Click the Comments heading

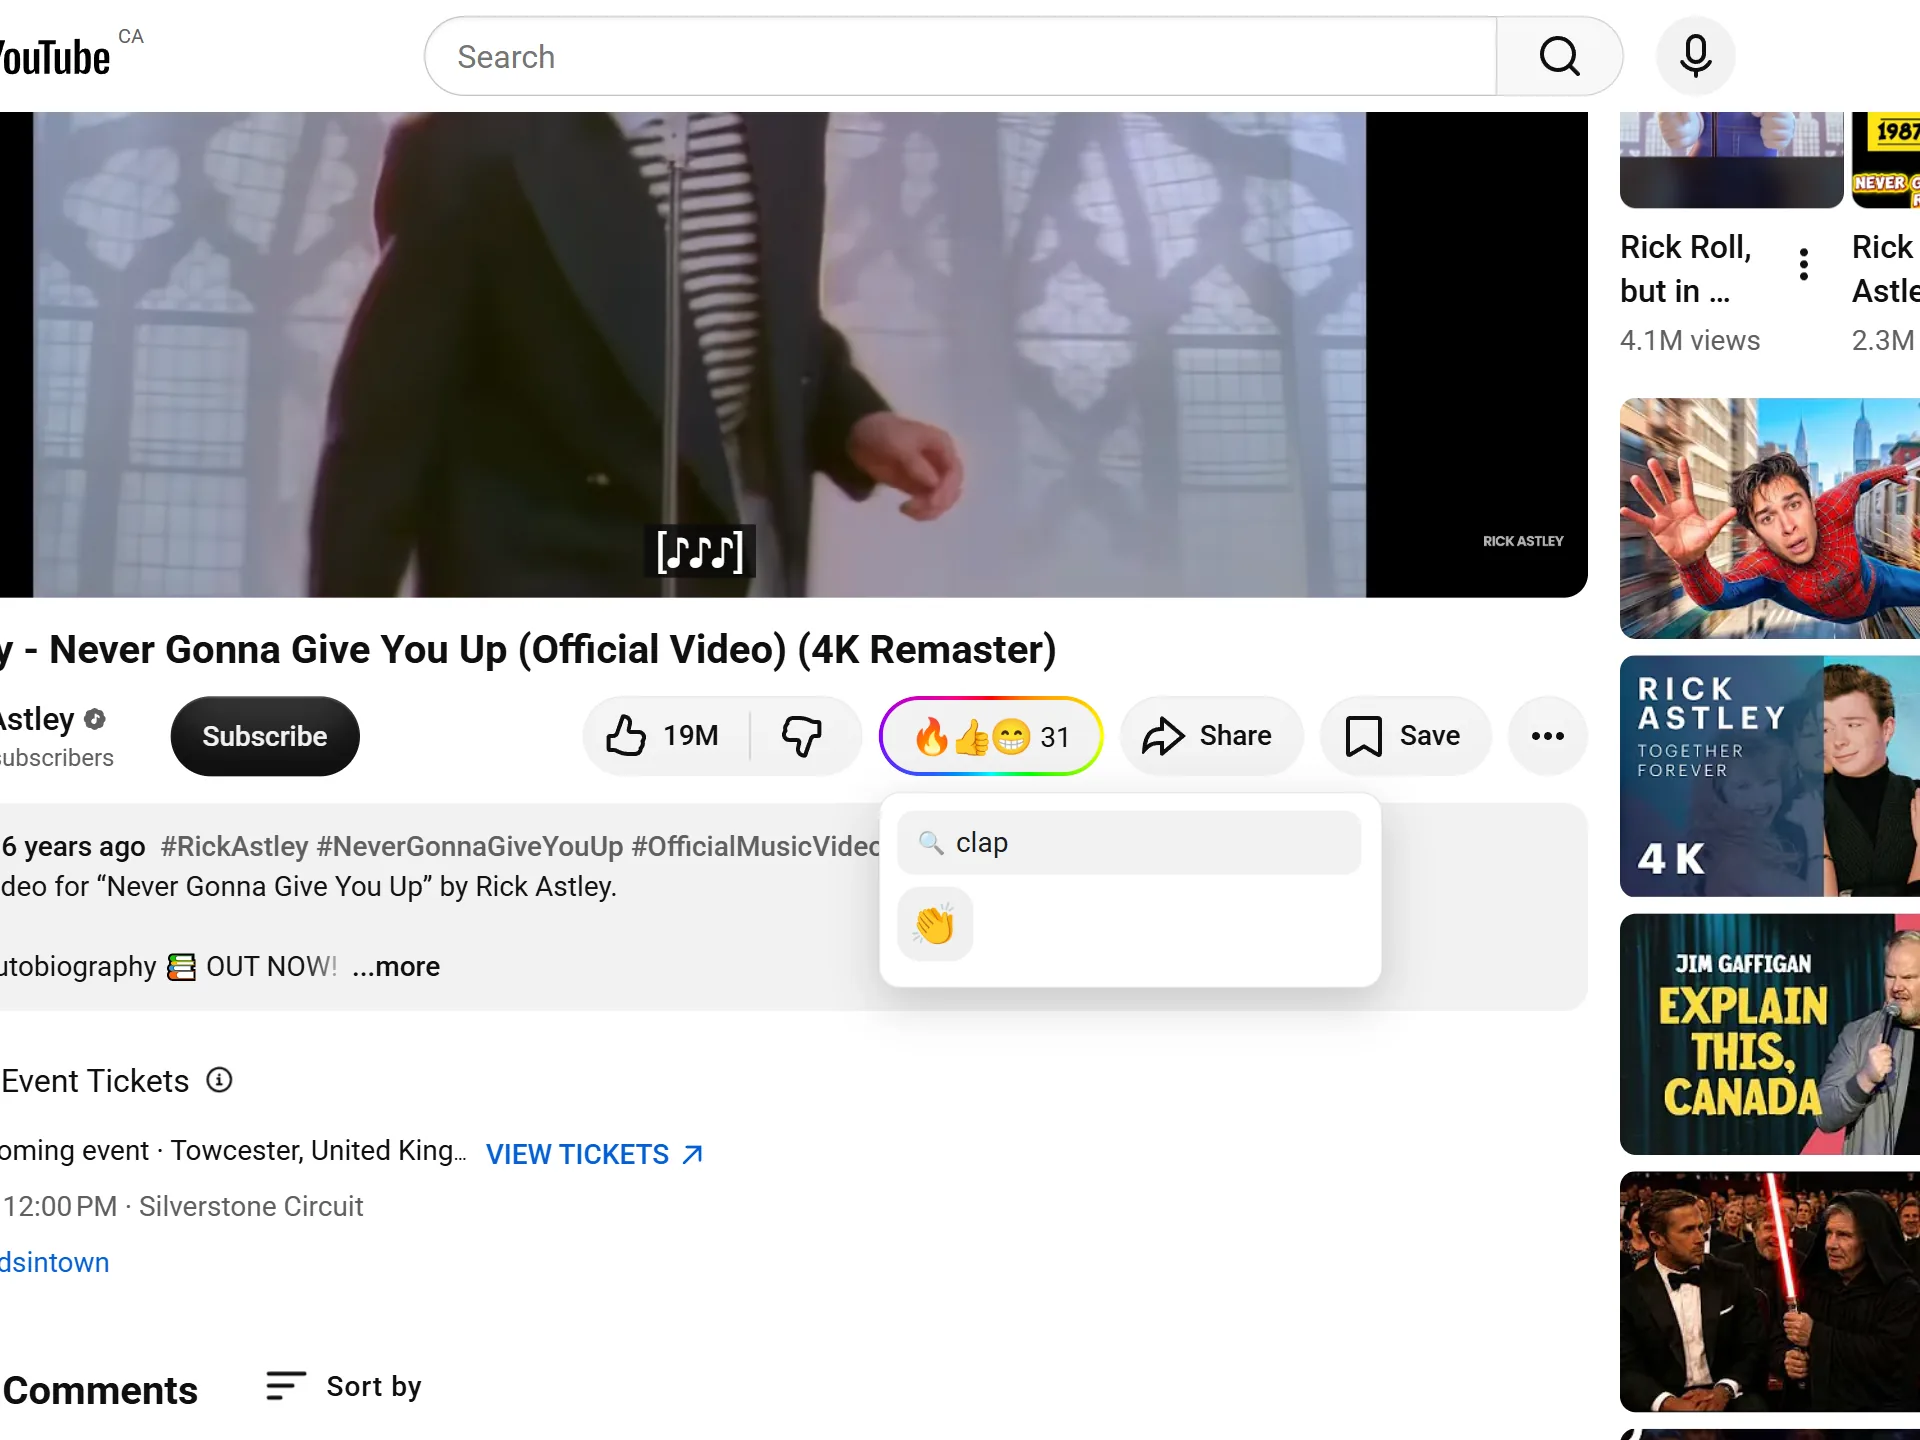pos(100,1390)
